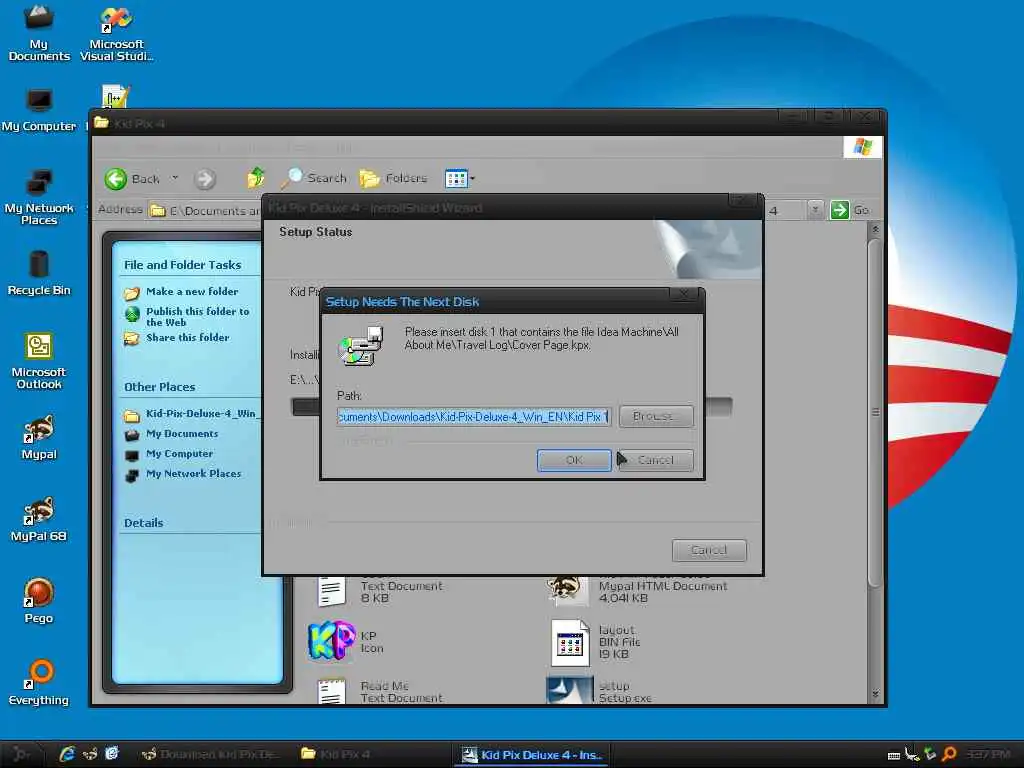
Task: Click the Explorer scrollbar up arrow
Action: [875, 229]
